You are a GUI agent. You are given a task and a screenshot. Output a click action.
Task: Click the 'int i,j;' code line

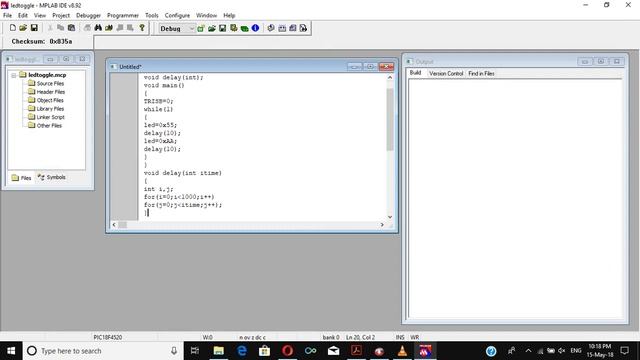(158, 189)
